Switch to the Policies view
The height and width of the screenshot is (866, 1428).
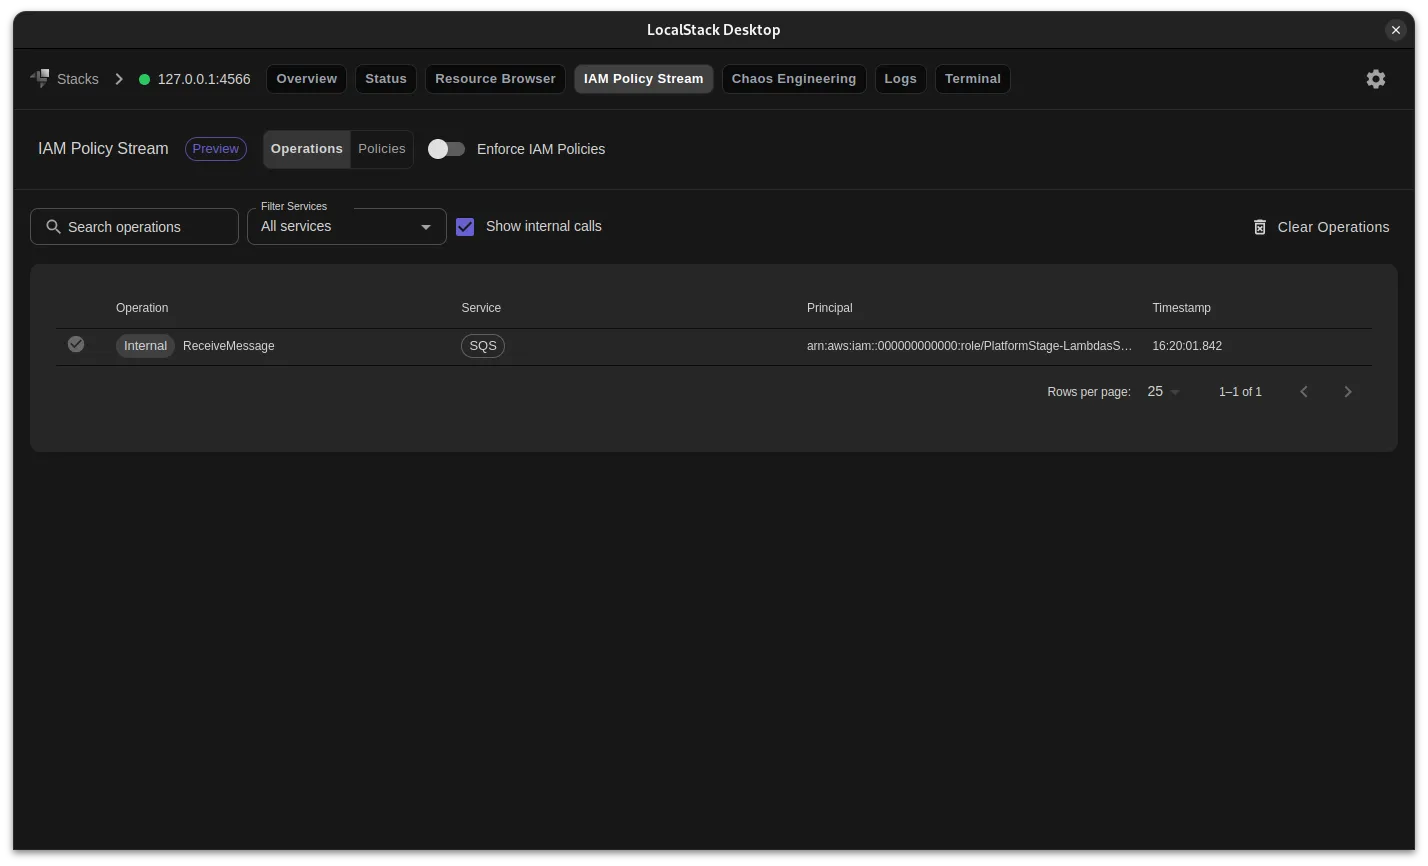tap(382, 148)
